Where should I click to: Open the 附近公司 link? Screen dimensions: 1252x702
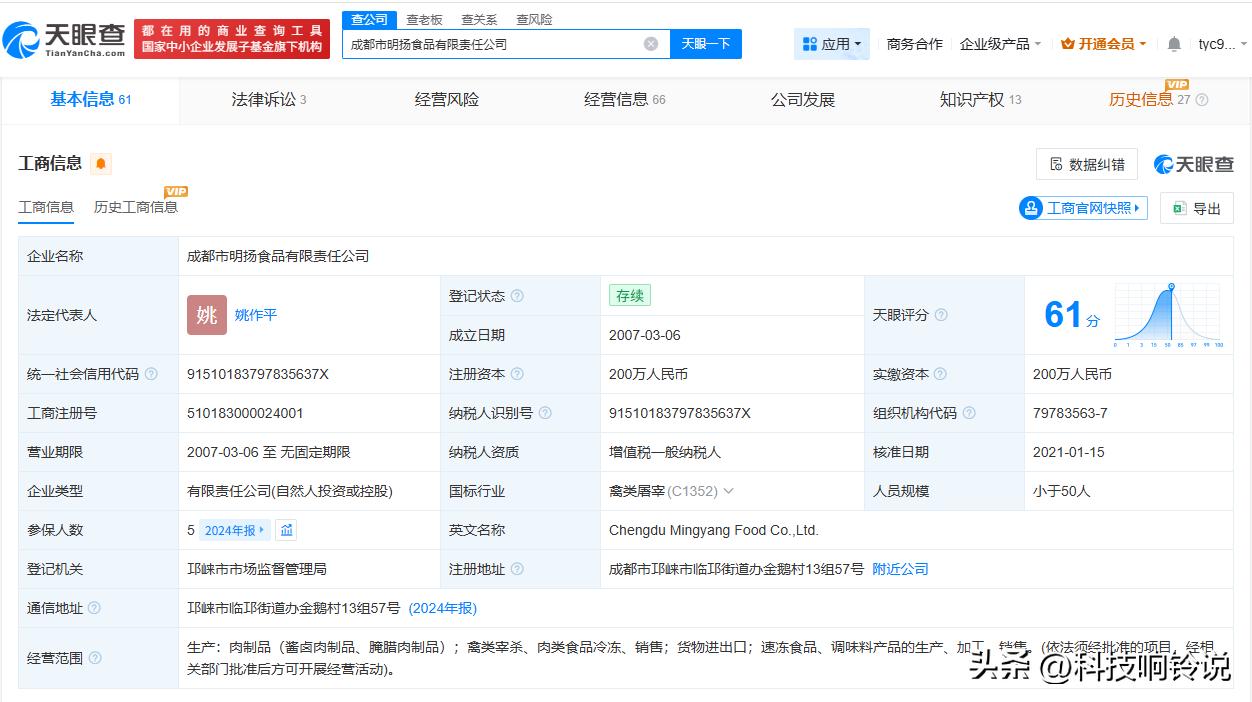tap(899, 568)
